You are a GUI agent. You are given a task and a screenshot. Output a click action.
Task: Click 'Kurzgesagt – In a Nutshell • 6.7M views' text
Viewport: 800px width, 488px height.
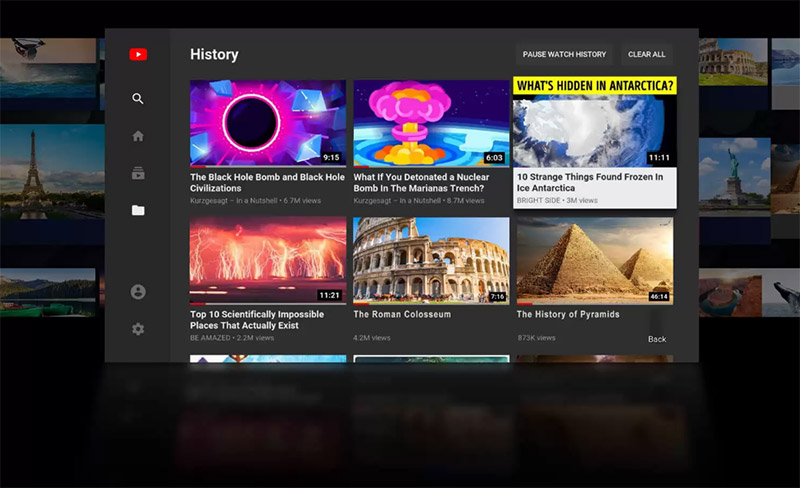tap(255, 201)
